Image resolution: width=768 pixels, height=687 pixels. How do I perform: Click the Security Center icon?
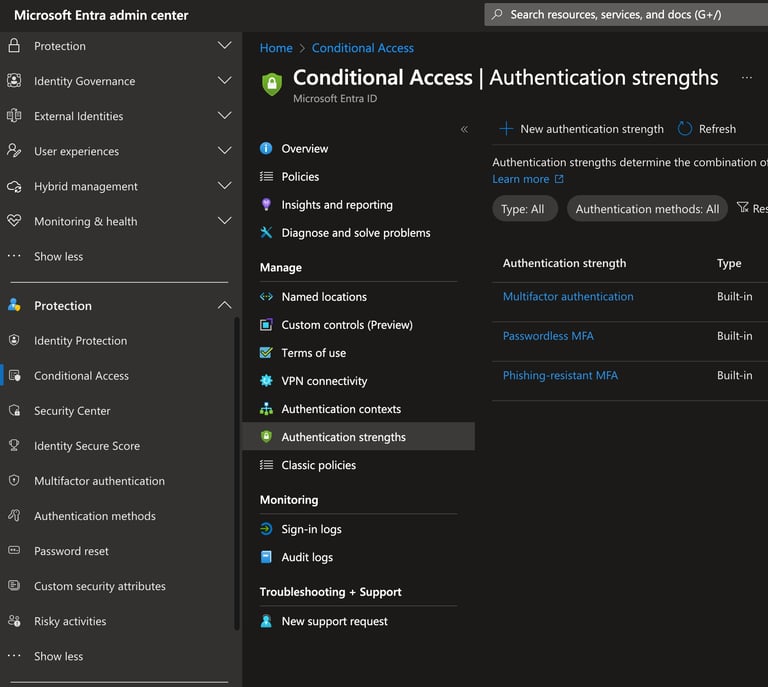click(x=14, y=410)
